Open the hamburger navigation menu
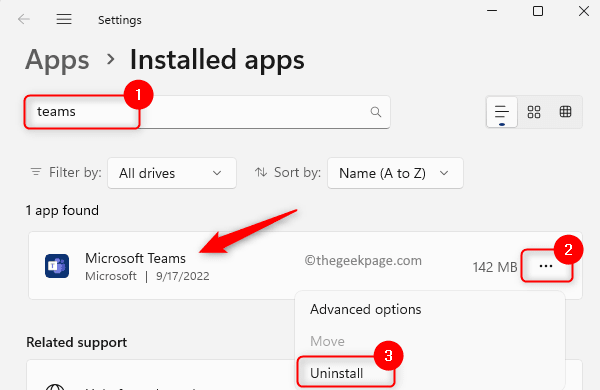 (x=64, y=19)
